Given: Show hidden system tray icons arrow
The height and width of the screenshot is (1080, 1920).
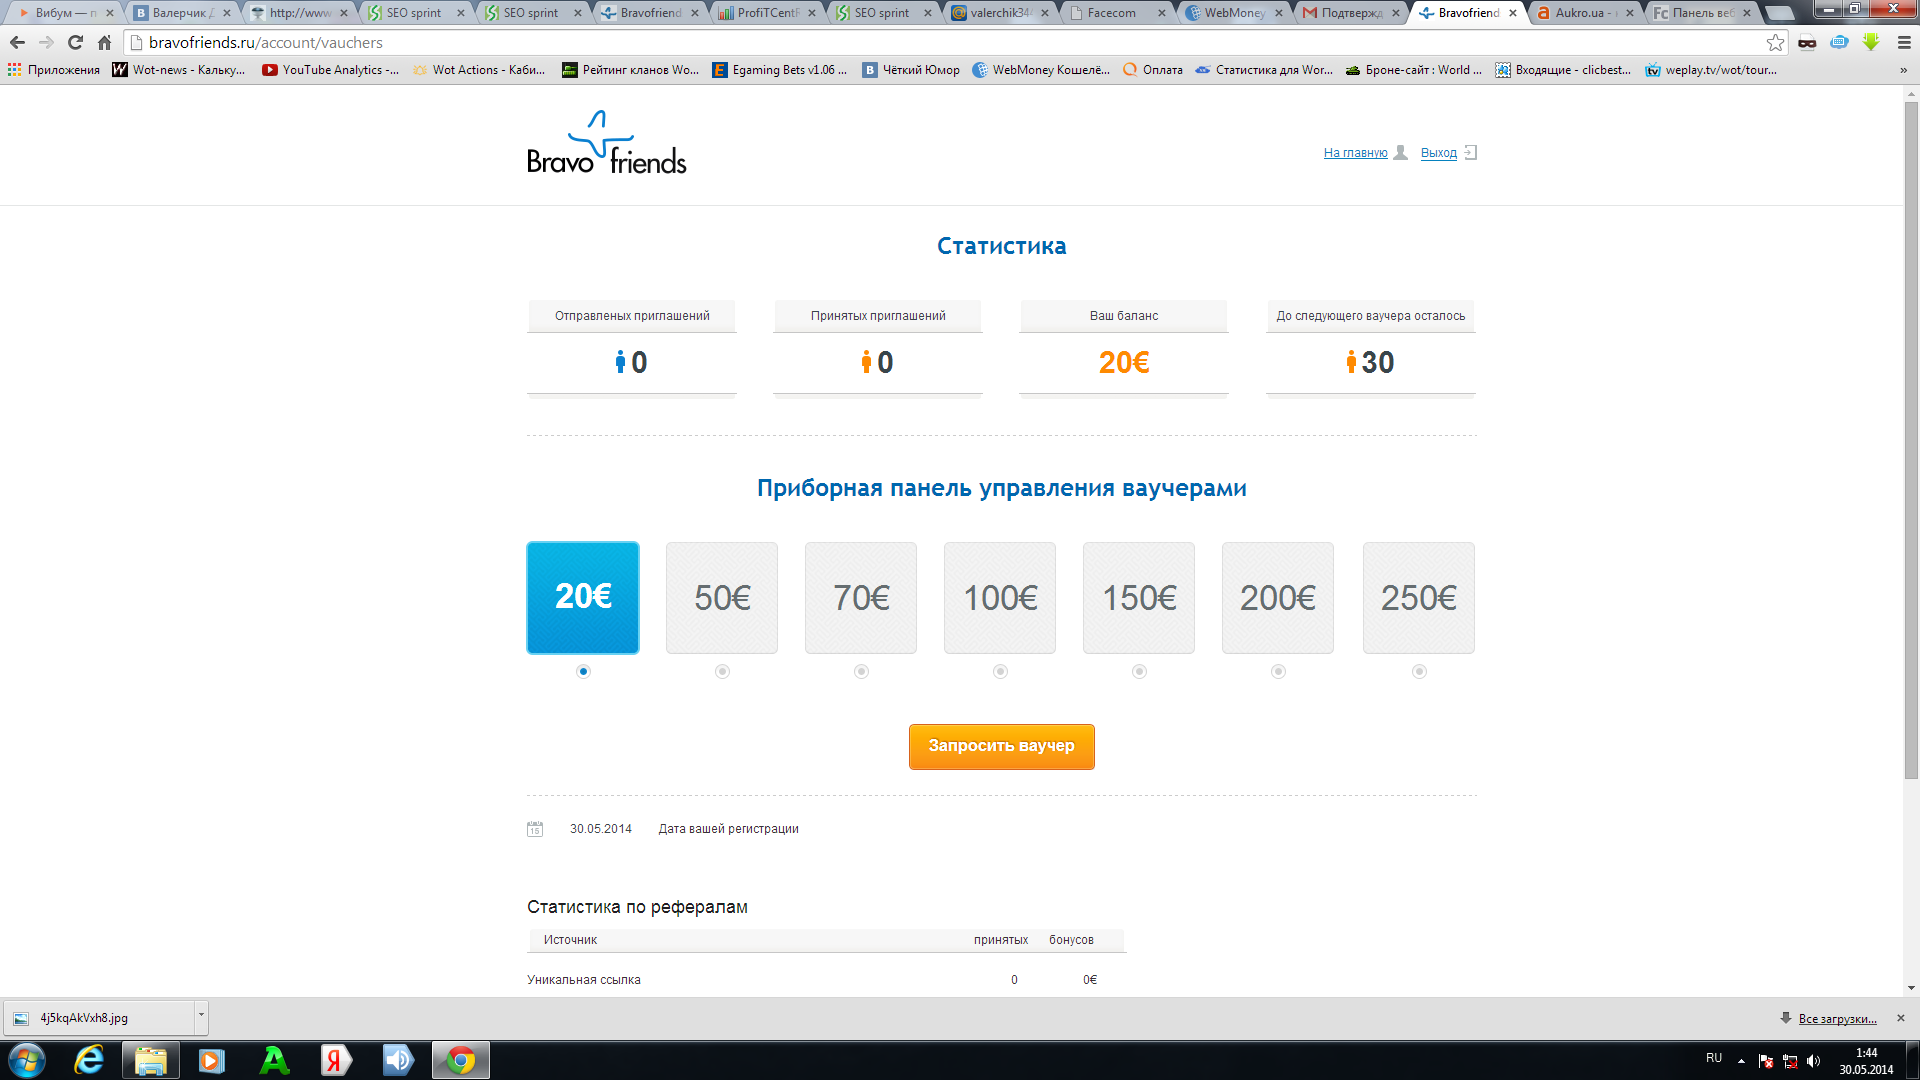Looking at the screenshot, I should (x=1741, y=1060).
